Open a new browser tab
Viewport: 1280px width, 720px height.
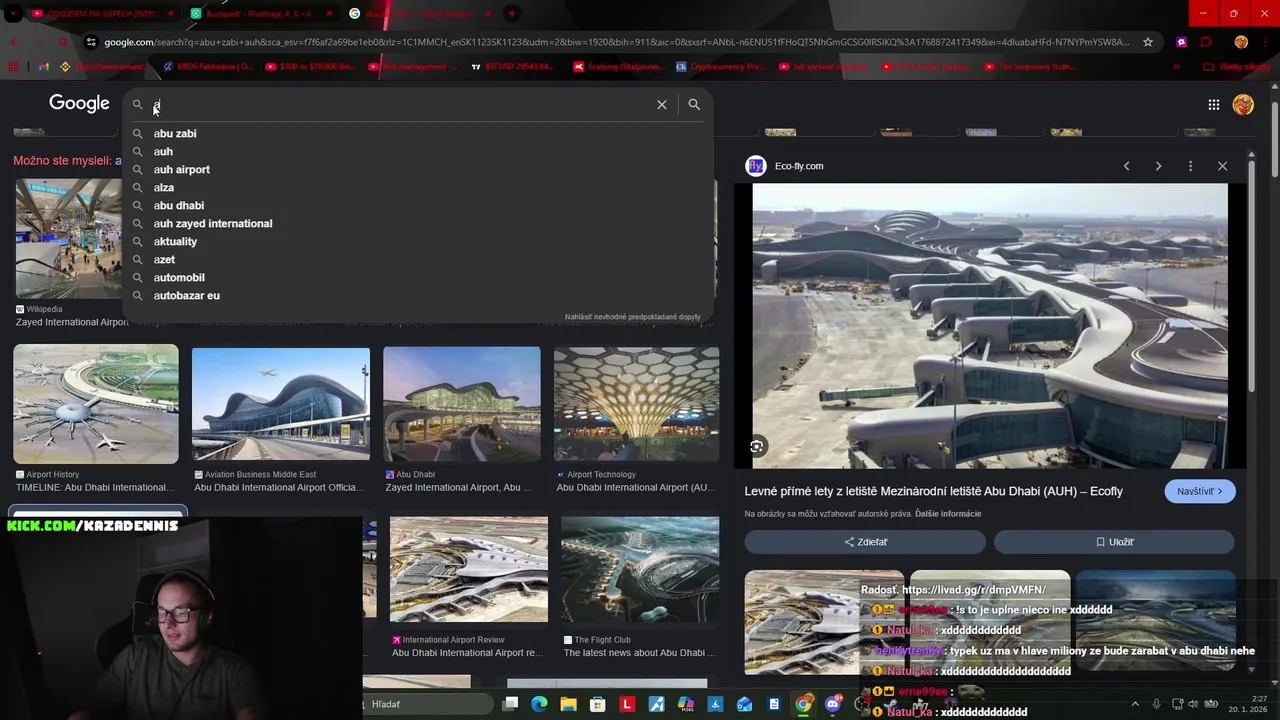point(511,14)
